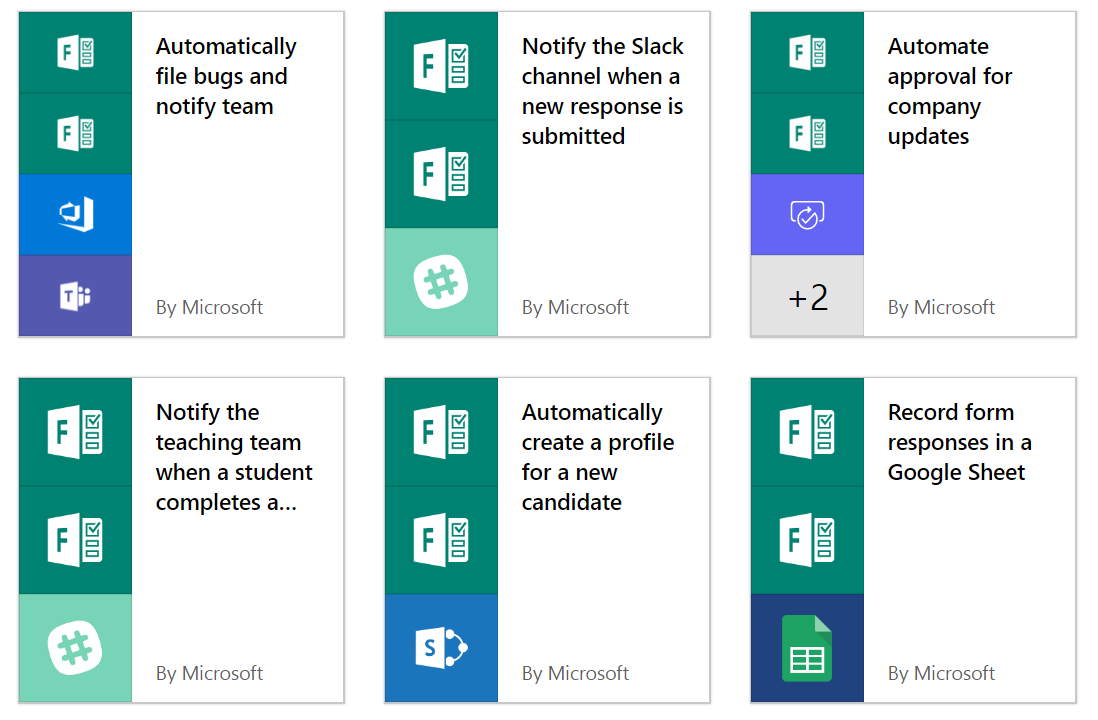Image resolution: width=1098 pixels, height=720 pixels.
Task: Click the +2 more connectors tile
Action: 807,296
